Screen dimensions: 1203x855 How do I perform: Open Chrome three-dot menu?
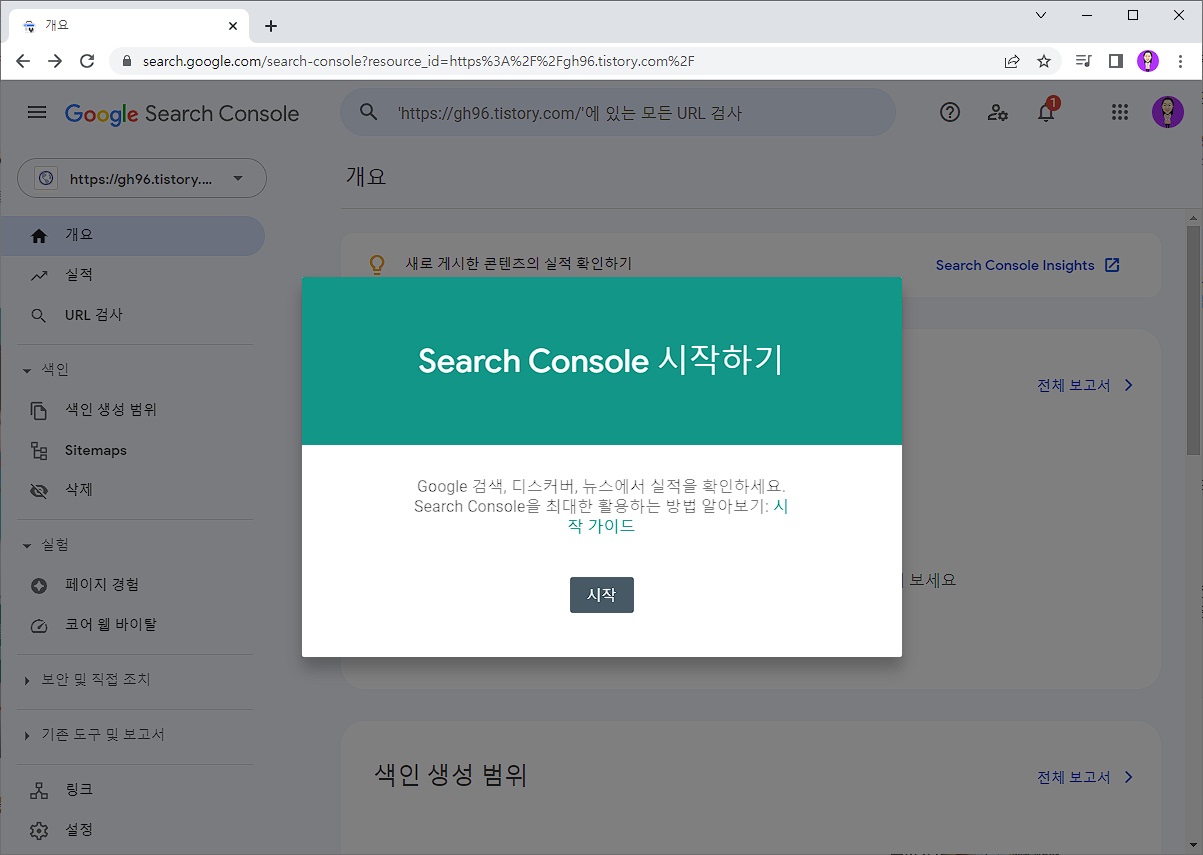1180,61
